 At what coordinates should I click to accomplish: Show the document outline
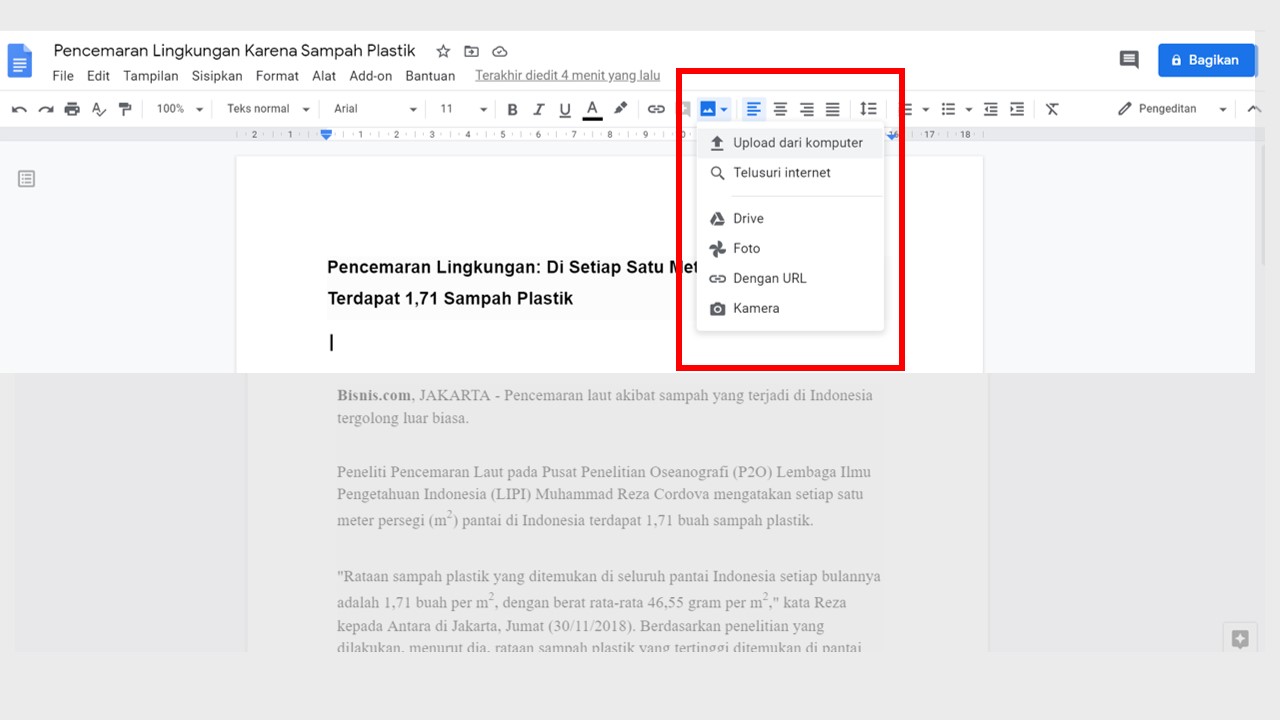pos(27,179)
